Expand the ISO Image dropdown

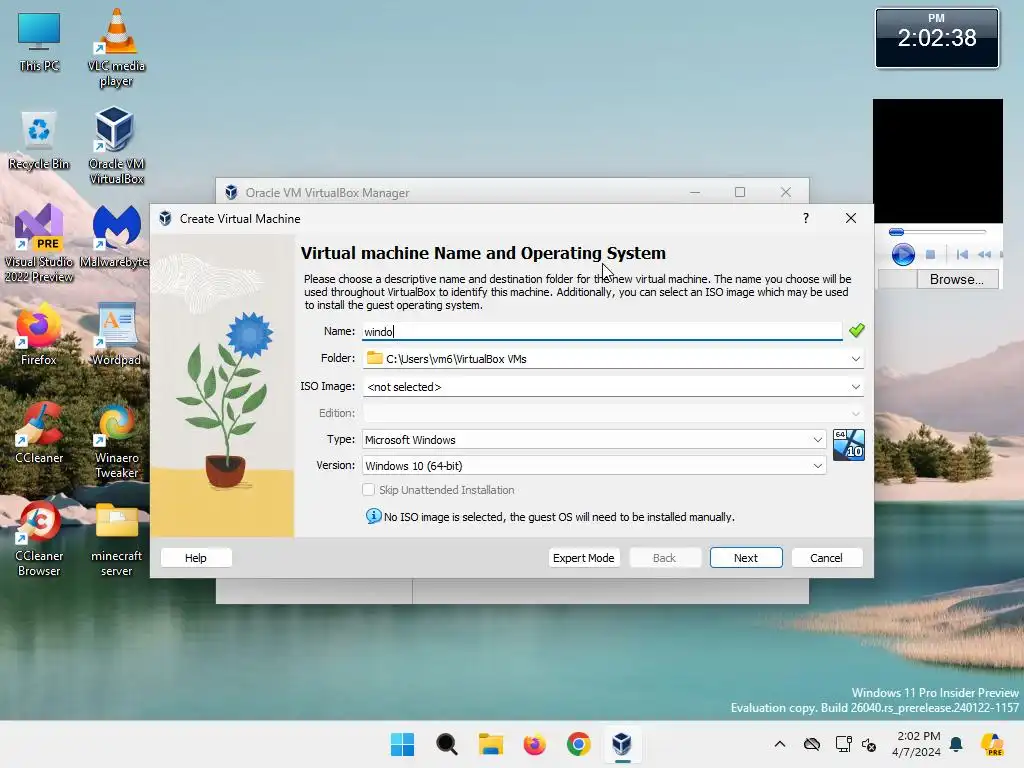(856, 387)
